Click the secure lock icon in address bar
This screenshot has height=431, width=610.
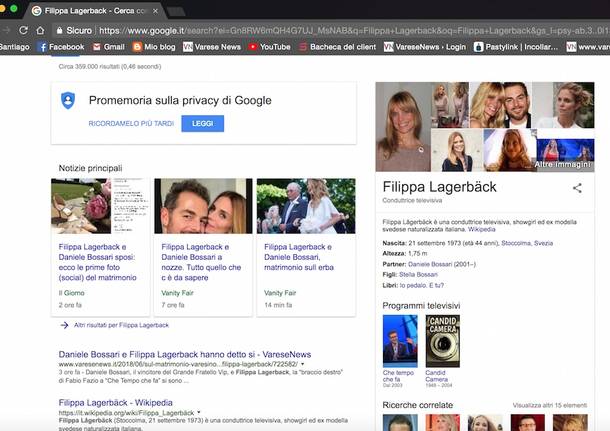coord(59,30)
